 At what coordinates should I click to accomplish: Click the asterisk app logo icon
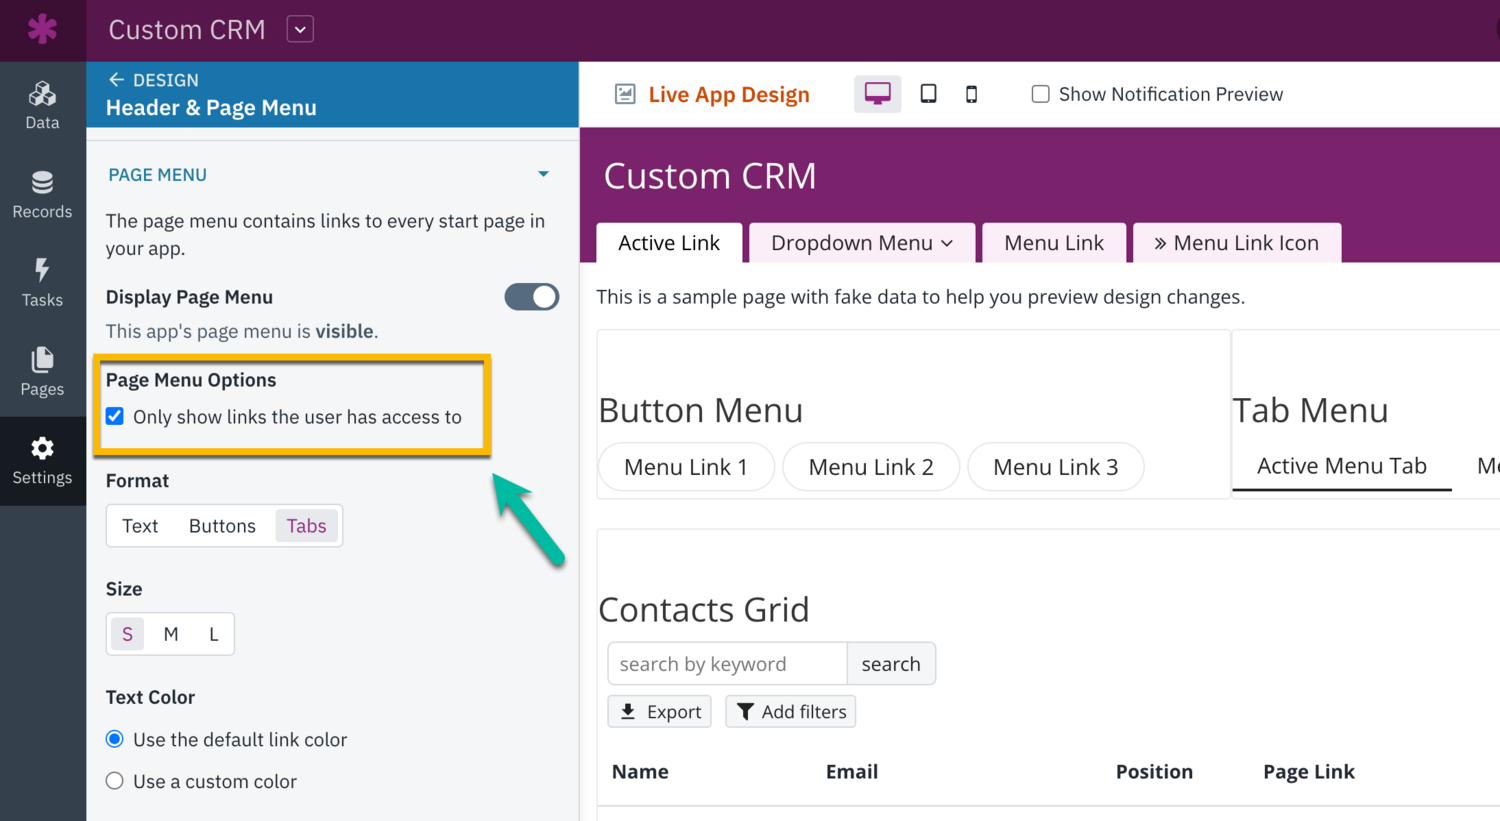point(42,29)
